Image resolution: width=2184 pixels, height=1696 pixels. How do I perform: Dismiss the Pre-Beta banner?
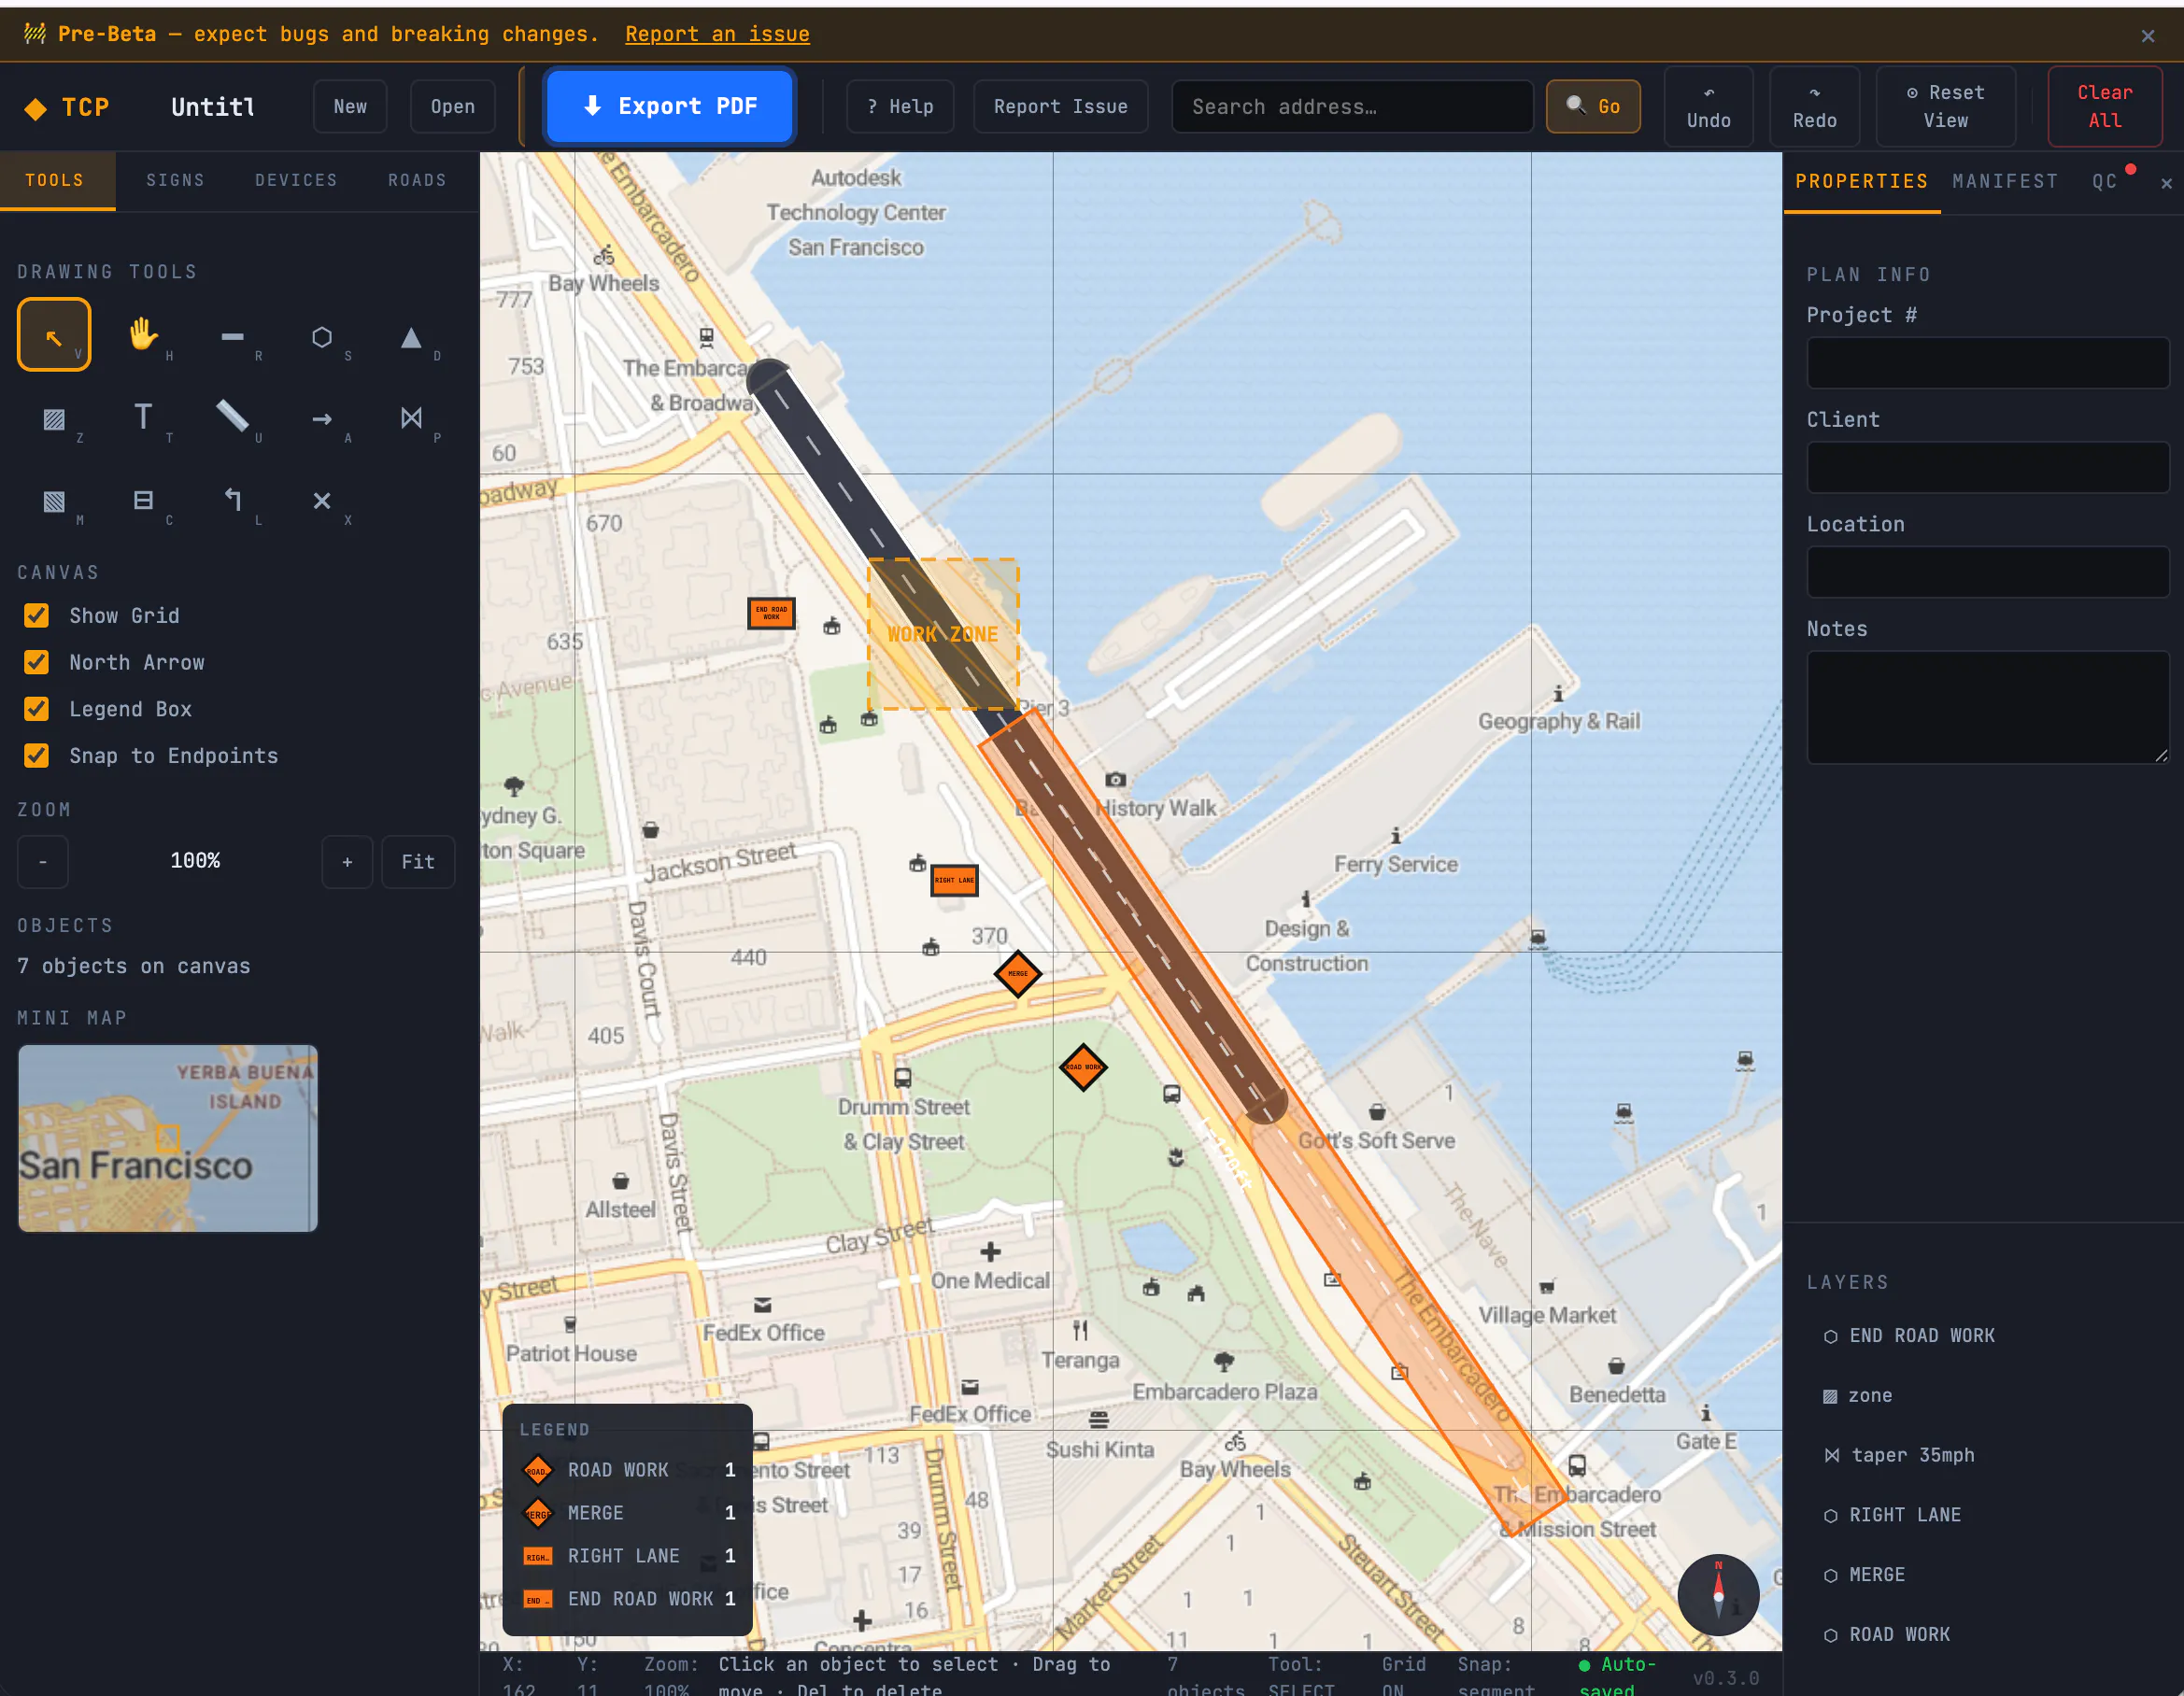point(2147,36)
